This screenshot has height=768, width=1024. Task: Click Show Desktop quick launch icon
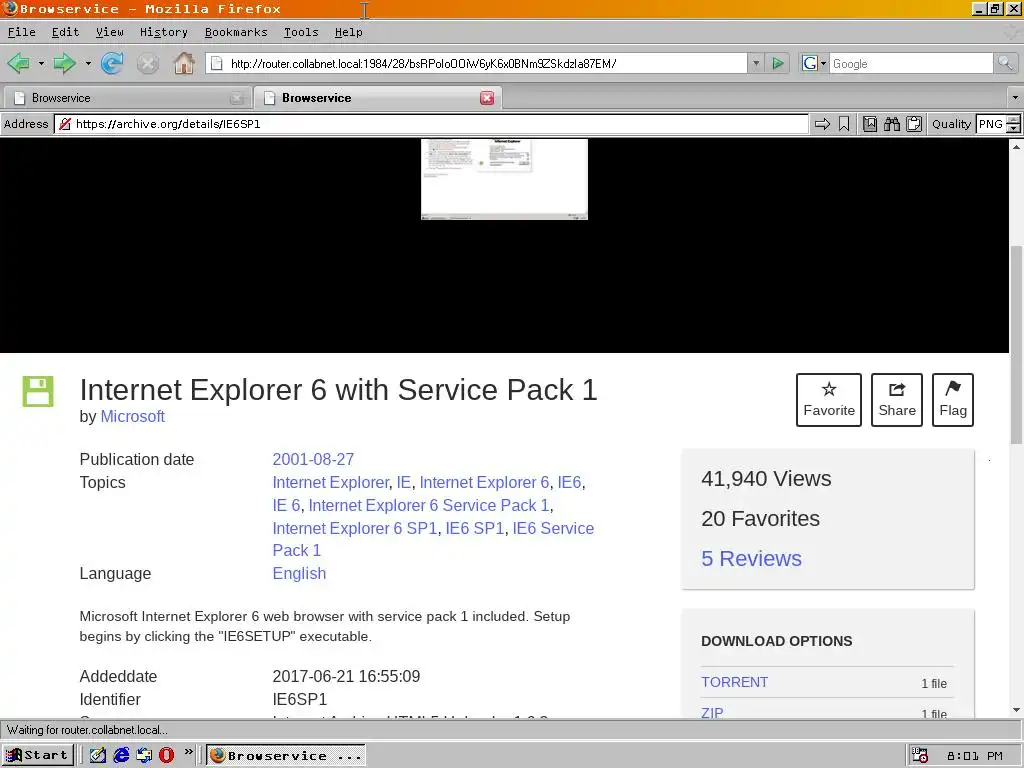(97, 755)
